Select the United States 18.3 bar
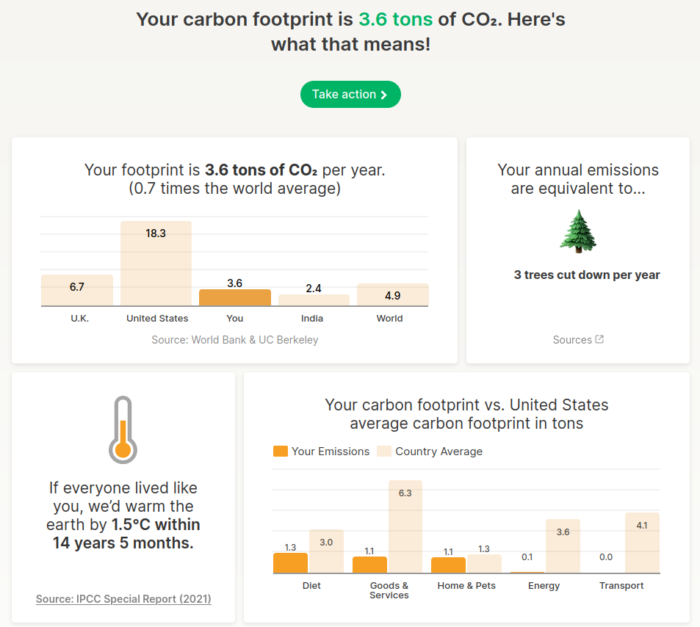The height and width of the screenshot is (627, 700). (156, 263)
